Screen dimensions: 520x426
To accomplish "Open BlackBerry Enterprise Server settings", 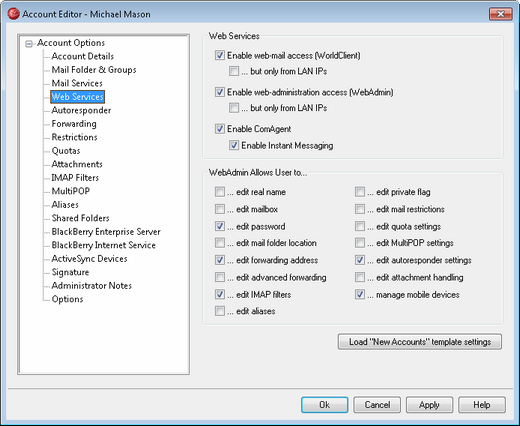I will (106, 232).
